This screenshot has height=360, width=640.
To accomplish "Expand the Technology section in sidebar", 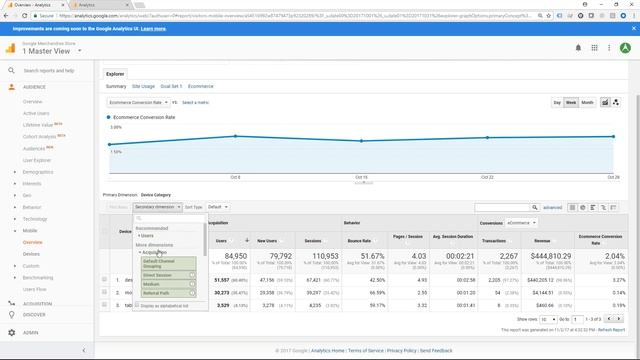I will tap(15, 219).
